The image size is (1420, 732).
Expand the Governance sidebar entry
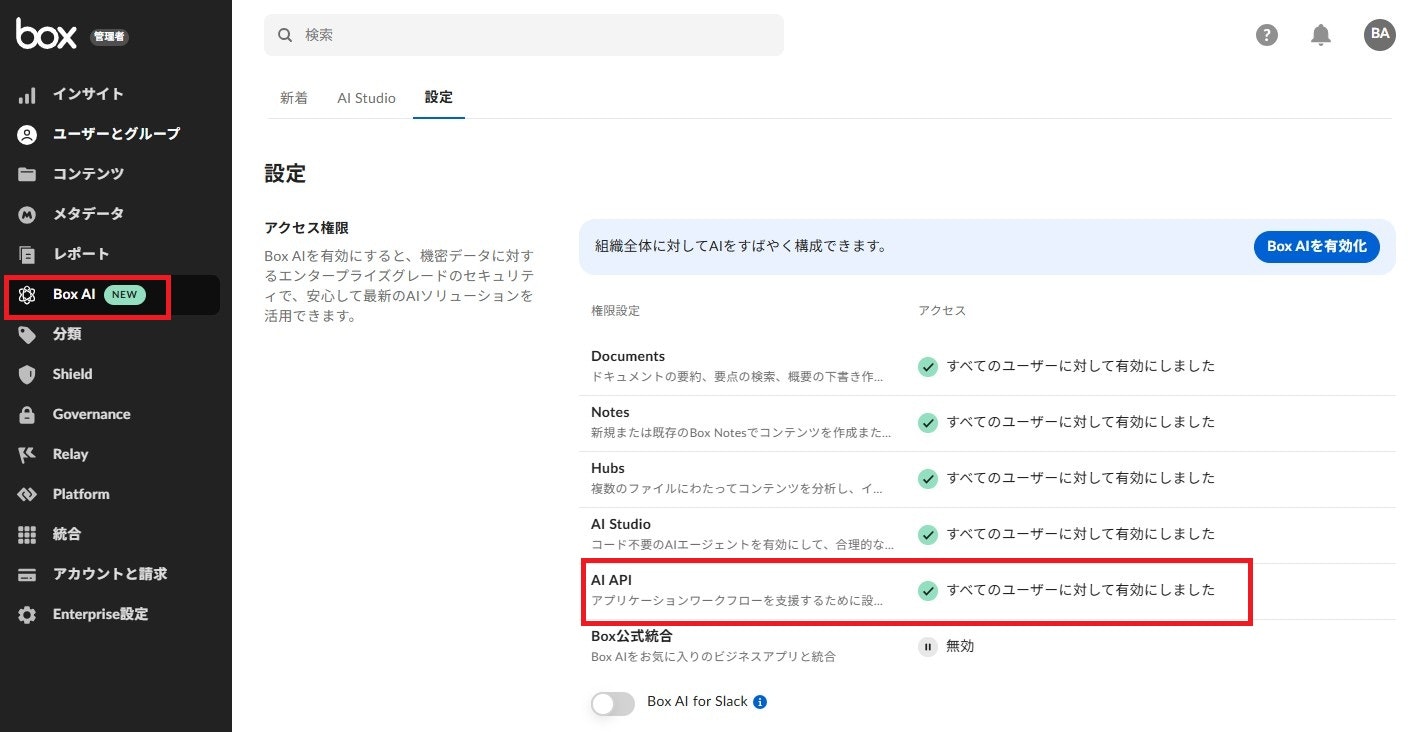click(92, 414)
